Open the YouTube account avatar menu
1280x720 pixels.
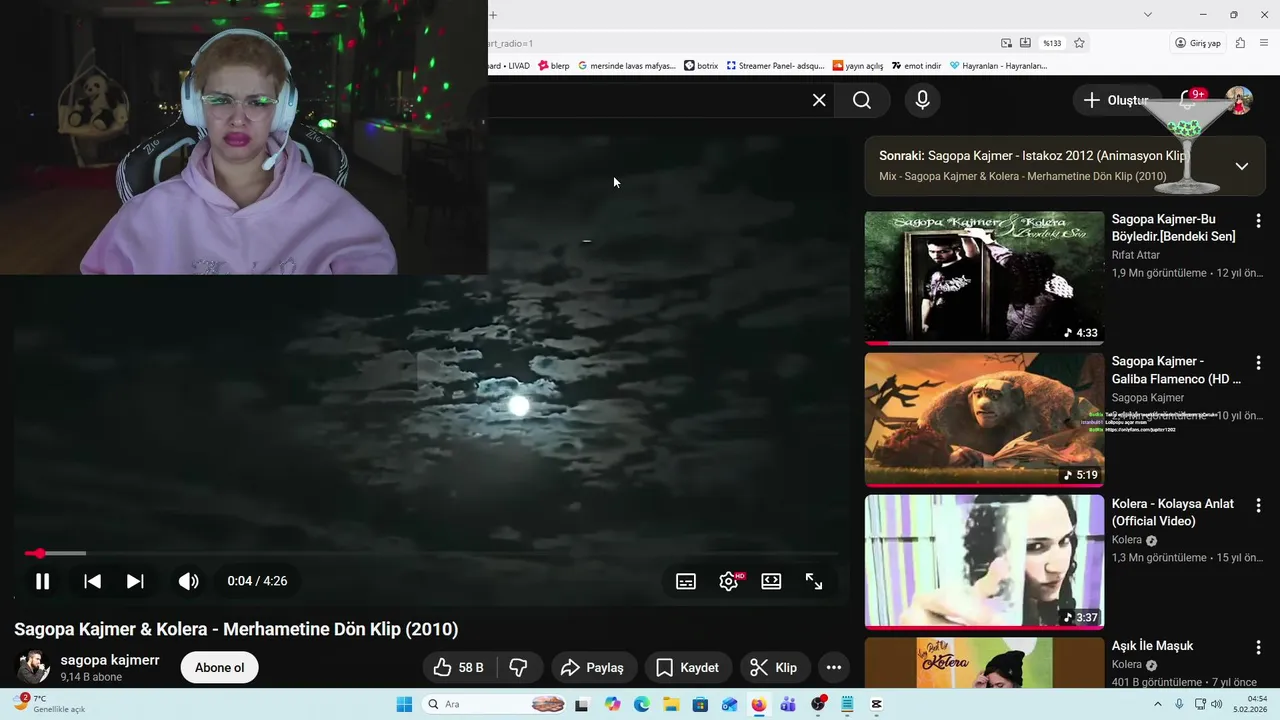[1239, 100]
